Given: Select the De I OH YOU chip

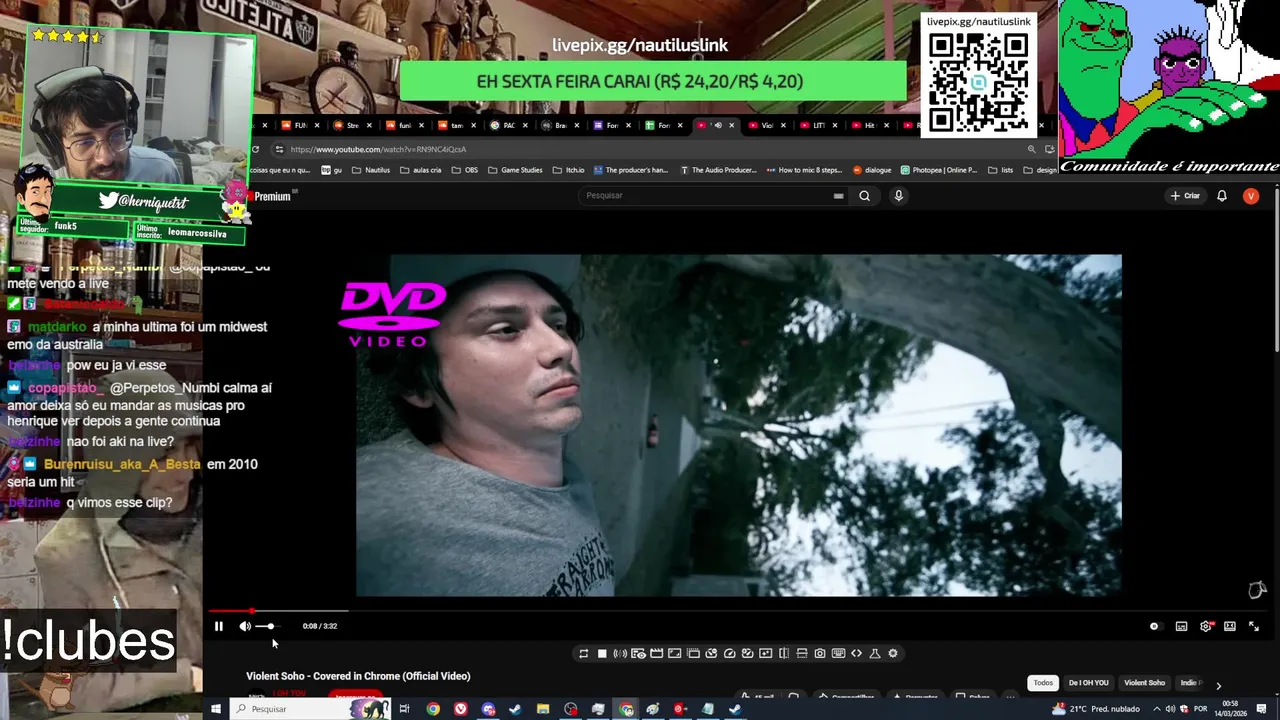Looking at the screenshot, I should 1088,683.
